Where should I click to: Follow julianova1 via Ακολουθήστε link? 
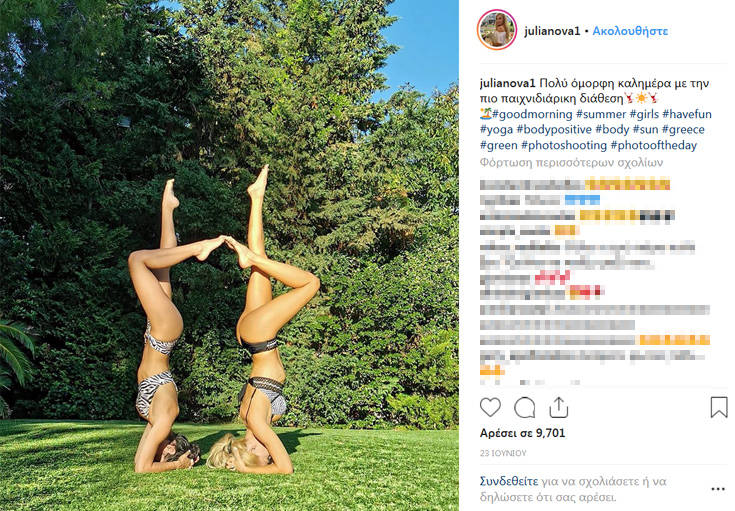click(630, 31)
